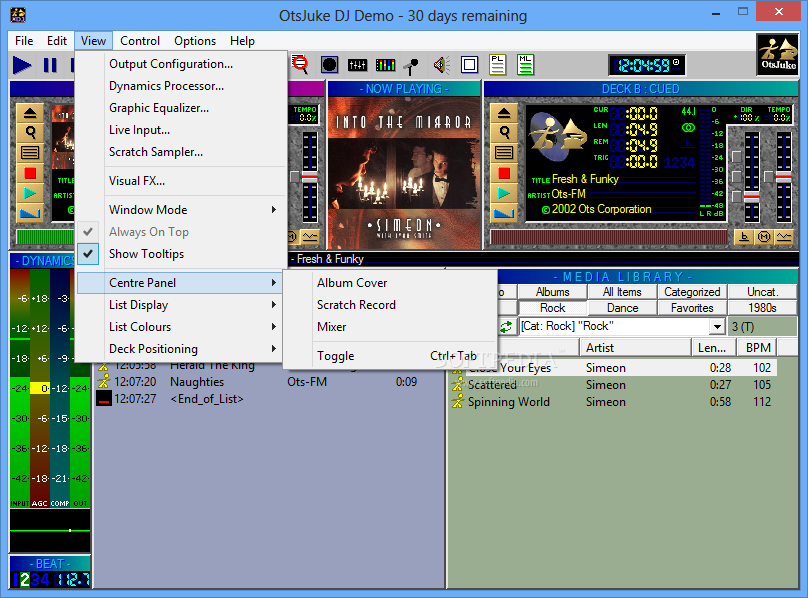Click Deck A red stop button
The height and width of the screenshot is (598, 808).
(30, 173)
